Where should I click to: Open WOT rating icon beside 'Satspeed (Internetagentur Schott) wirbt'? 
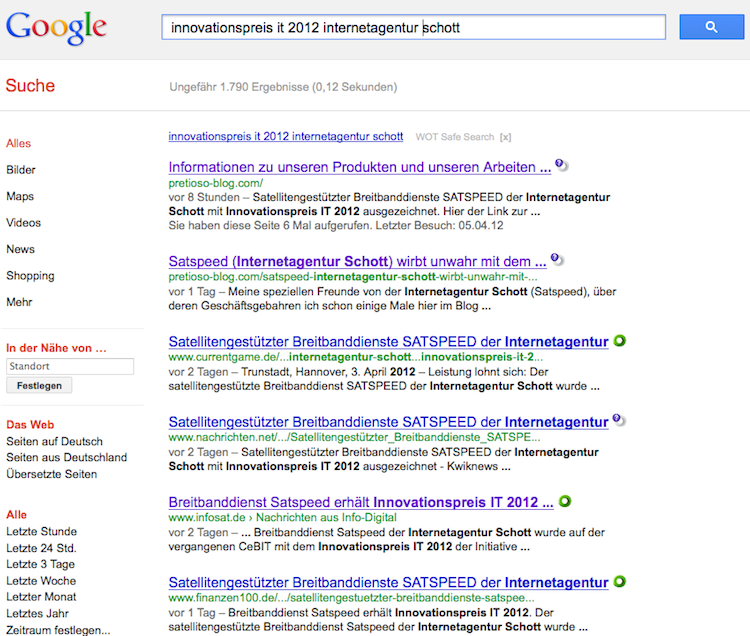tap(557, 260)
